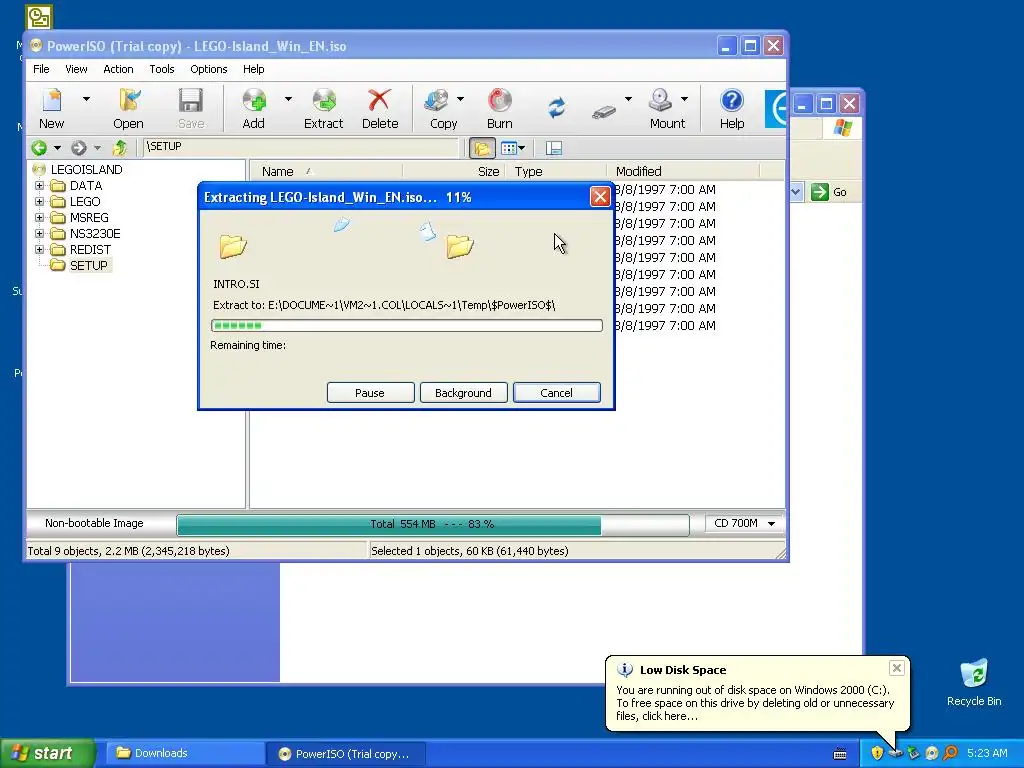The height and width of the screenshot is (768, 1024).
Task: Expand the REDIST folder node
Action: tap(39, 249)
